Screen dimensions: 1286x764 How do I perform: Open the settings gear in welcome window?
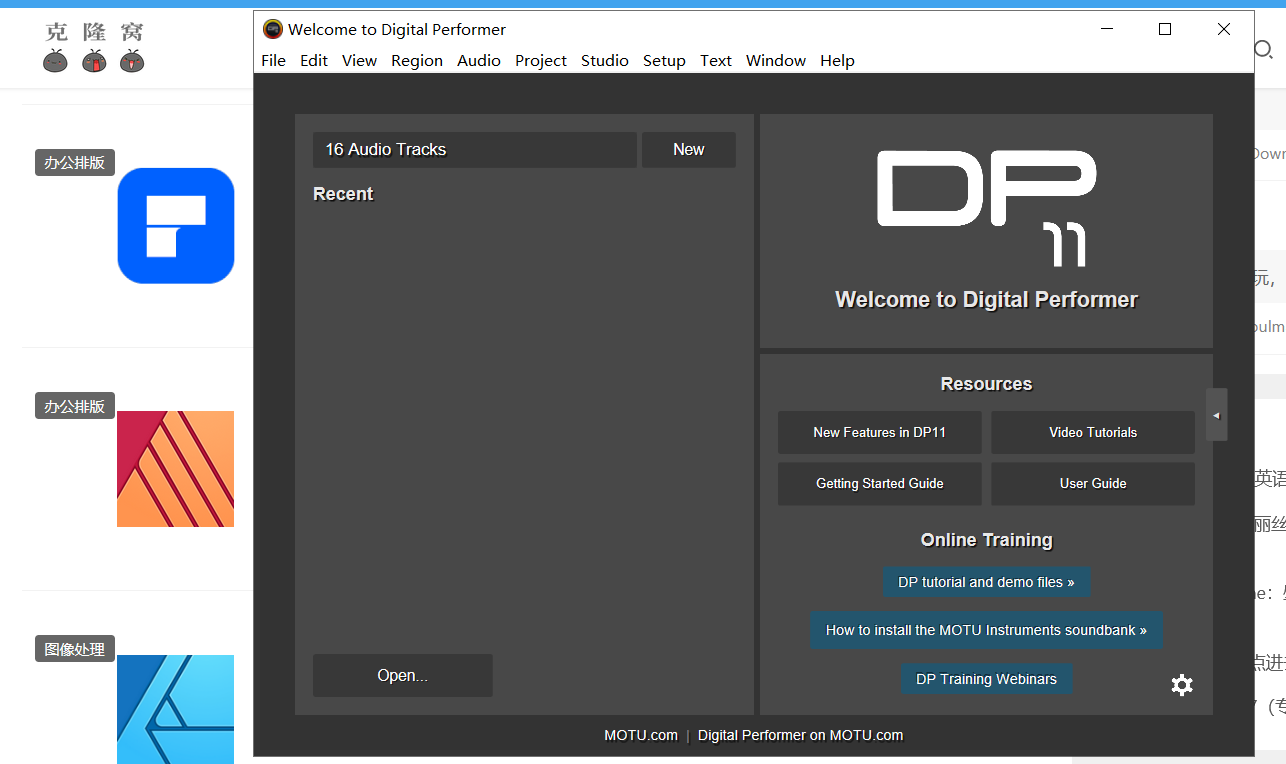coord(1182,685)
